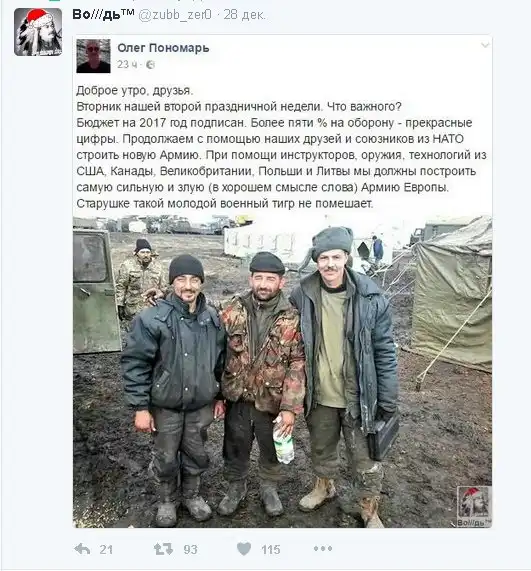
Task: Open the three-dots more options menu
Action: point(323,548)
